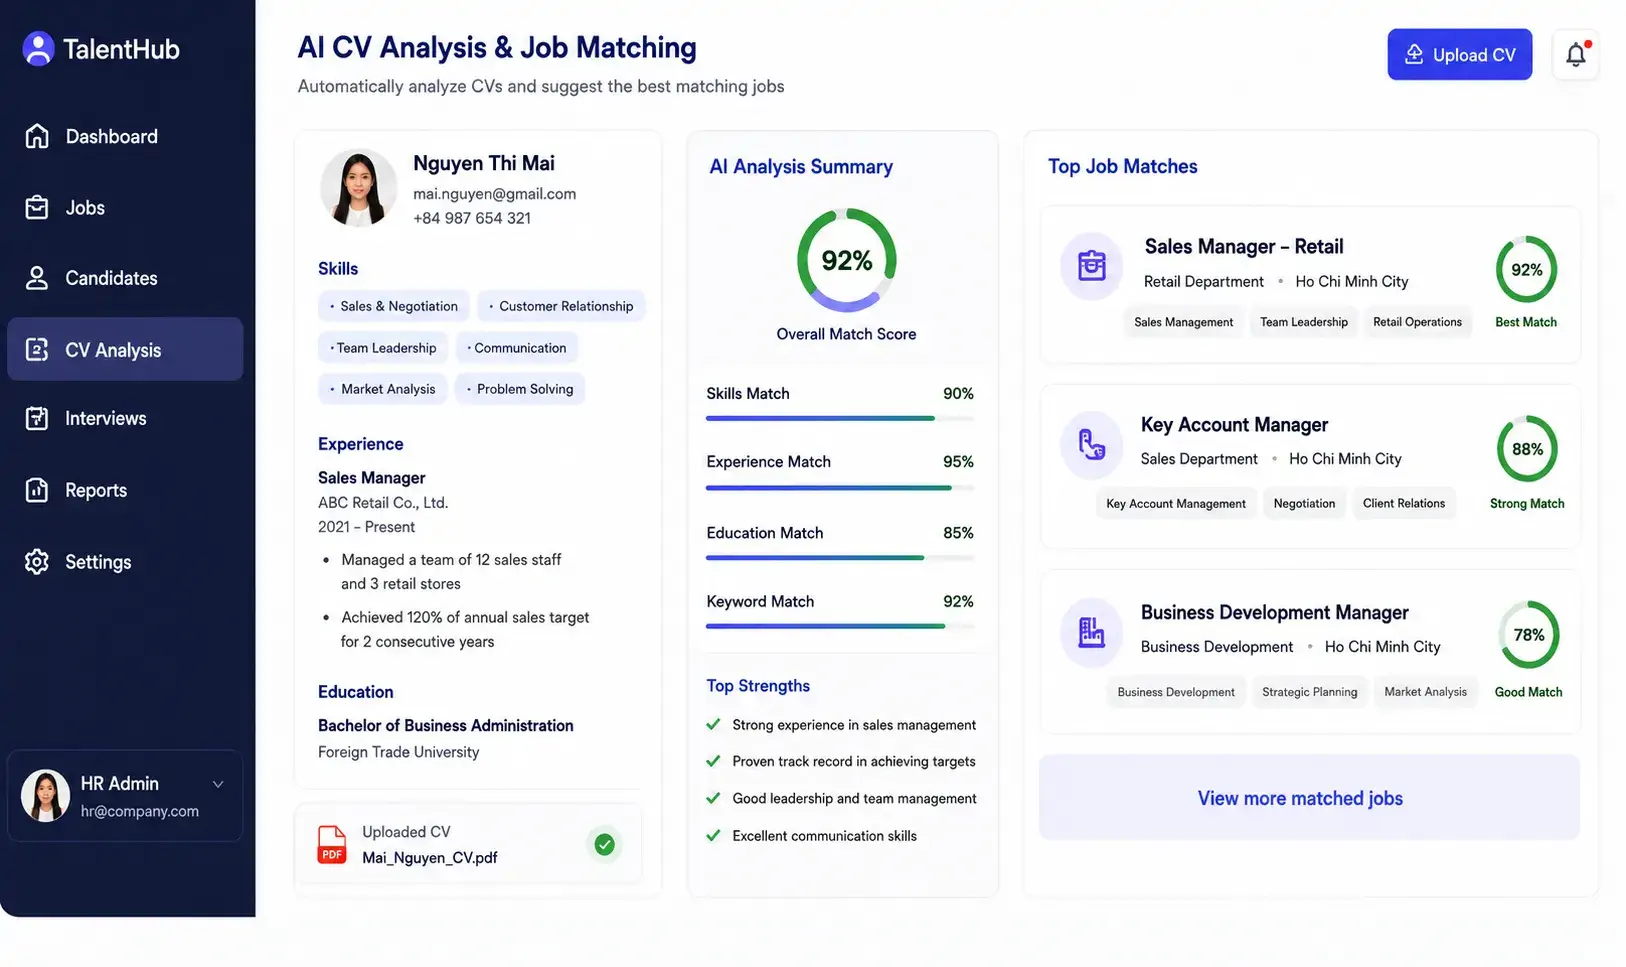Screen dimensions: 1626x967
Task: Click the Team Leadership candidate skill tag
Action: (383, 348)
